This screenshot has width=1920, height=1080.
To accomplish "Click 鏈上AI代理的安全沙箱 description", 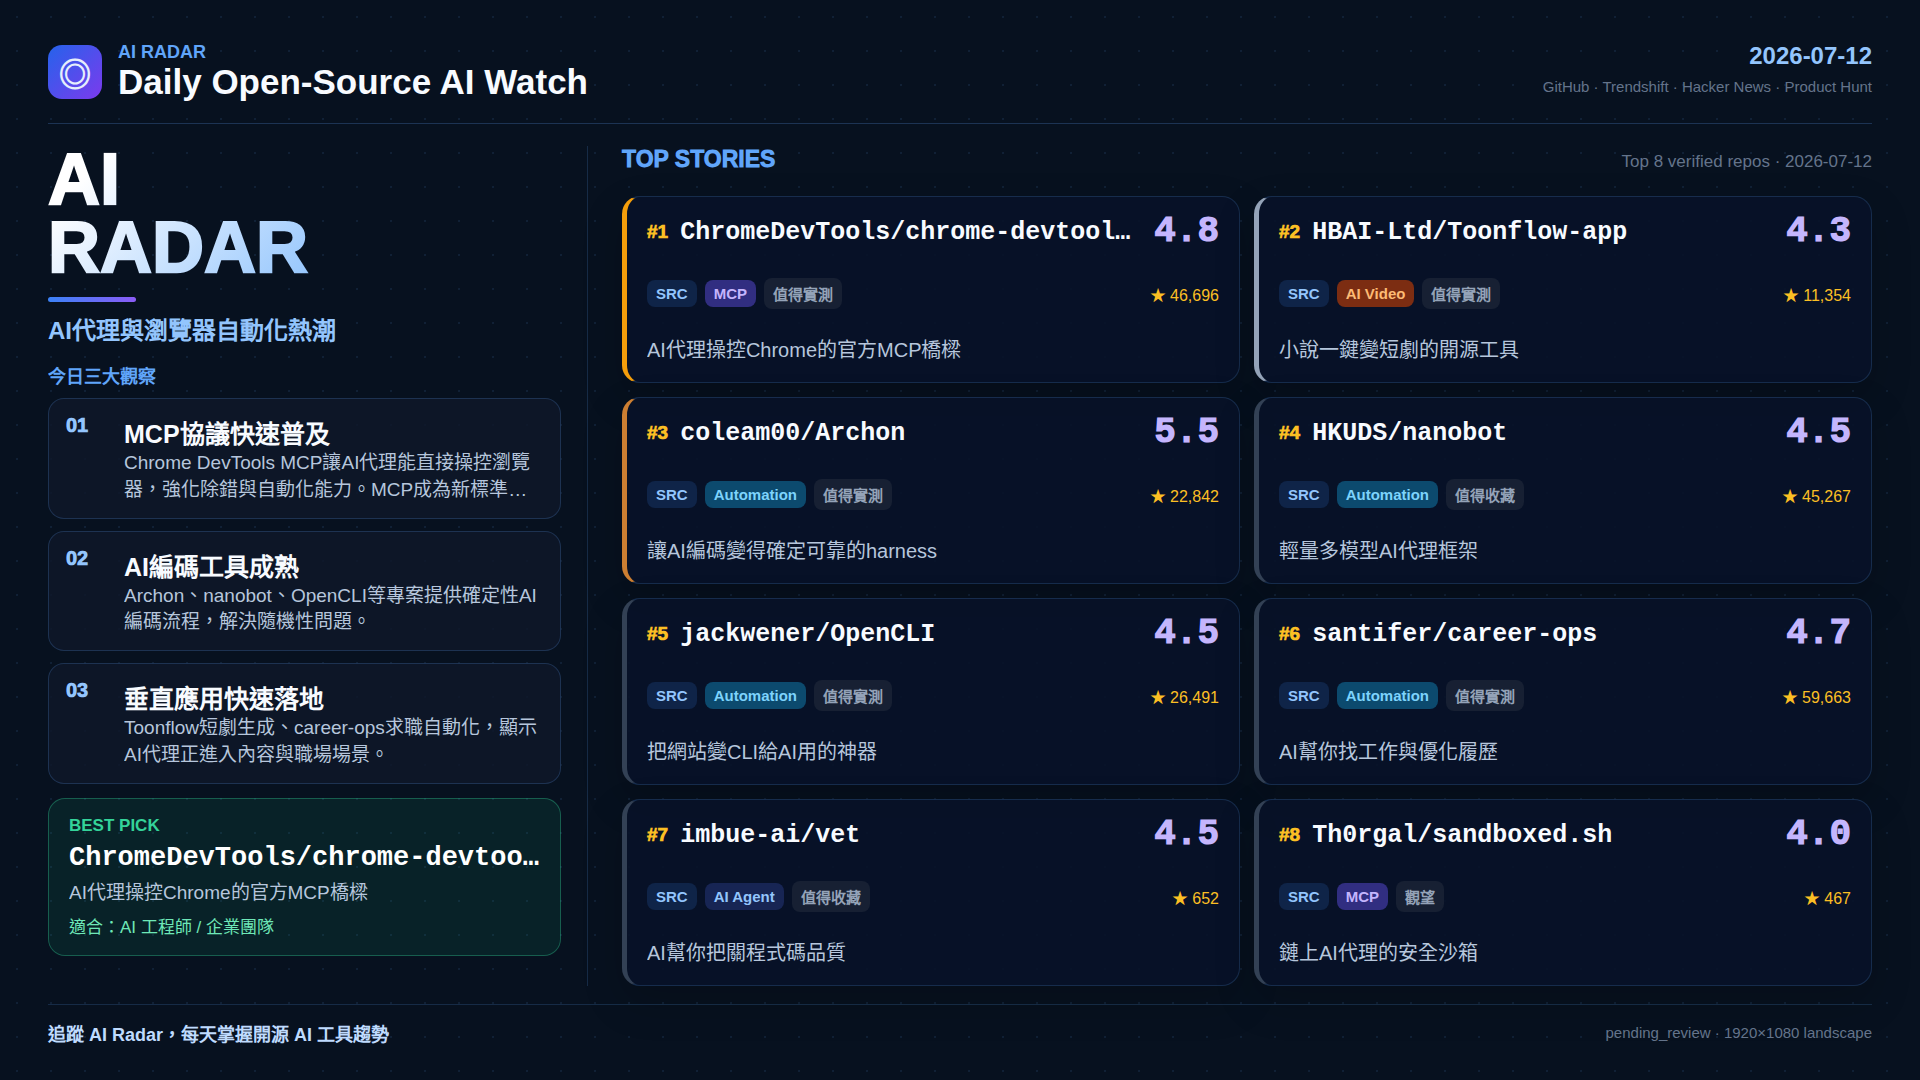I will pyautogui.click(x=1378, y=953).
